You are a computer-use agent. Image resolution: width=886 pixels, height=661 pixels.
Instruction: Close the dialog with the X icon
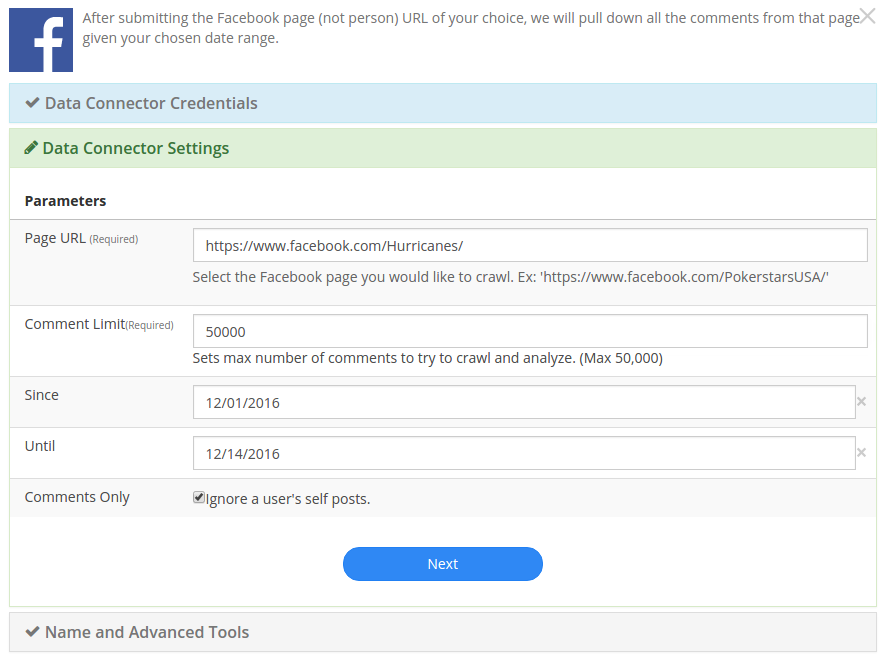867,16
